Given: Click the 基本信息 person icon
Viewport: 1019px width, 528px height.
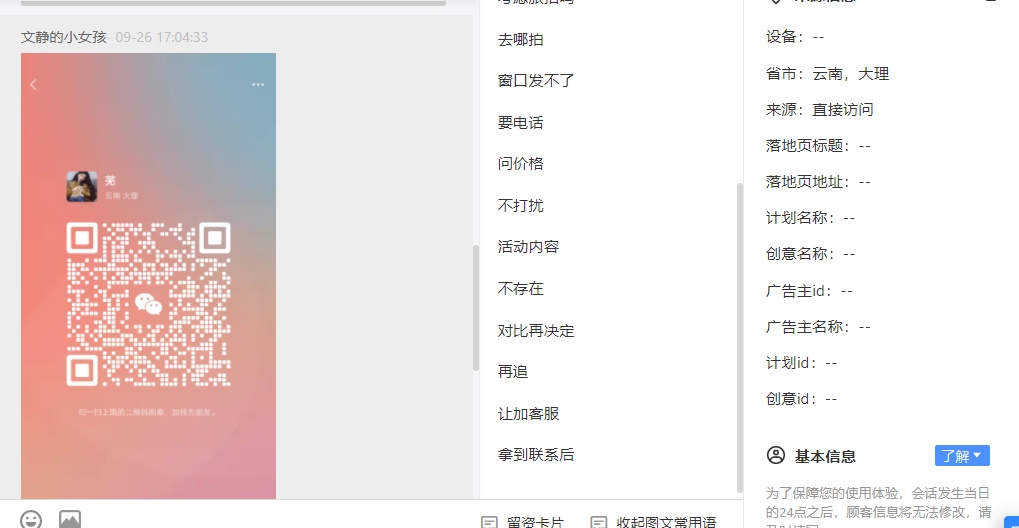Looking at the screenshot, I should tap(776, 455).
